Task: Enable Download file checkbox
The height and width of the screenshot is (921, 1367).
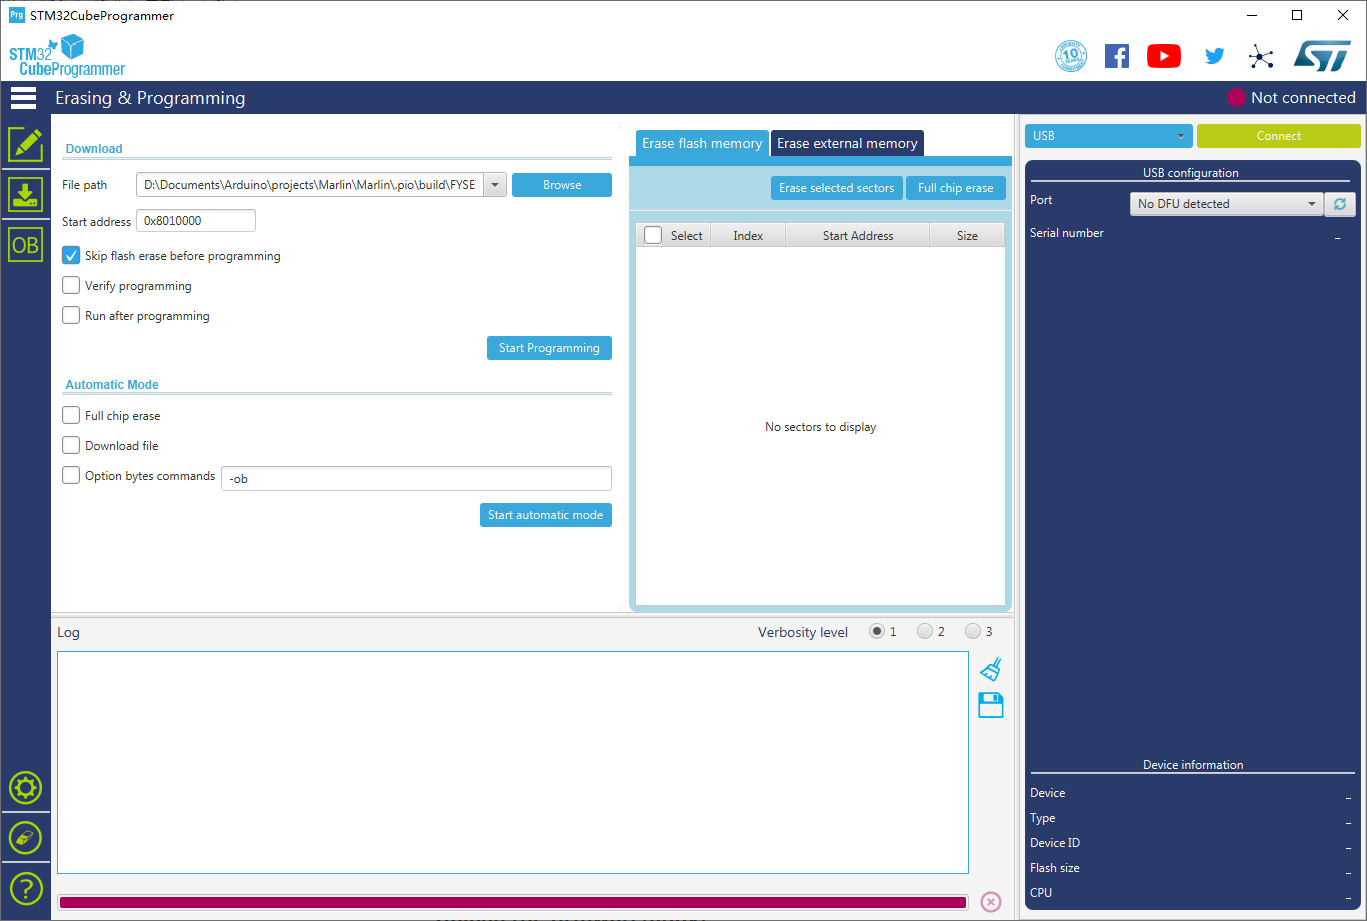Action: point(71,446)
